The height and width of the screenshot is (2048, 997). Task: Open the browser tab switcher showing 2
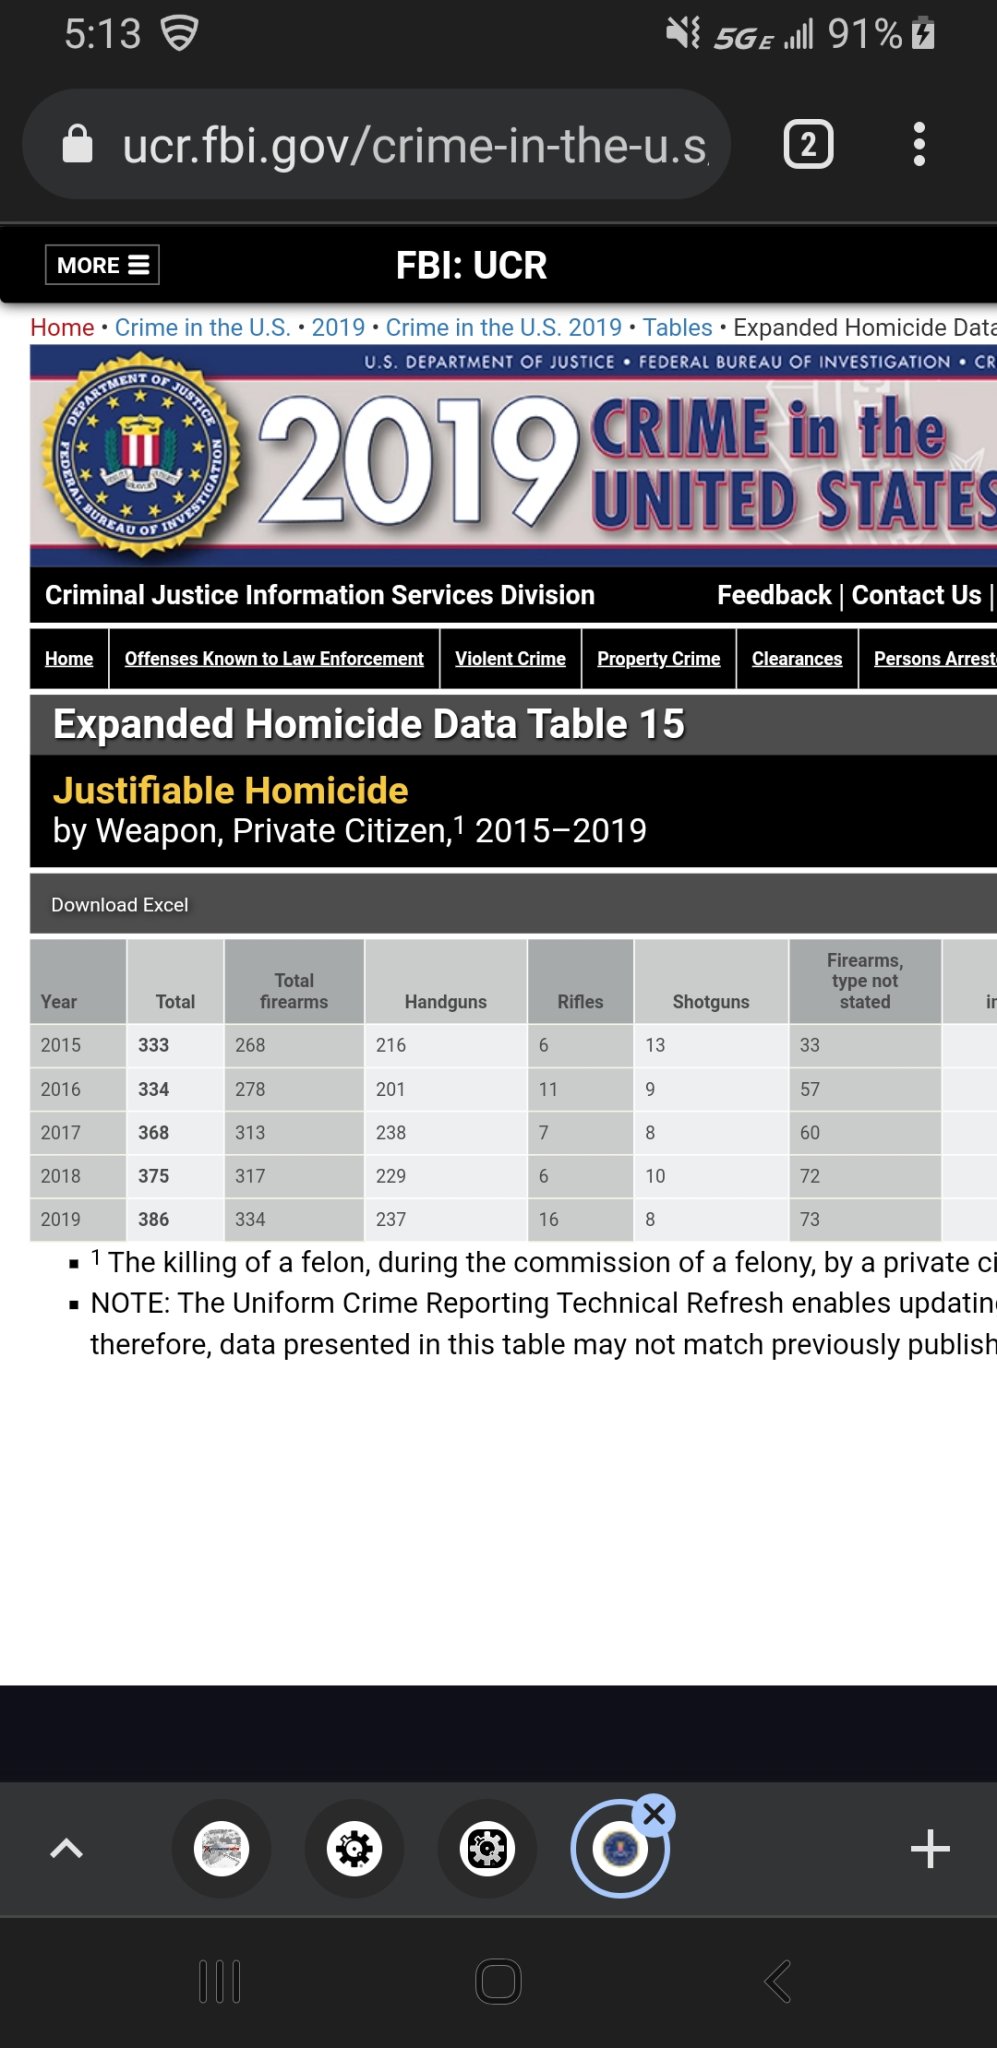coord(808,145)
